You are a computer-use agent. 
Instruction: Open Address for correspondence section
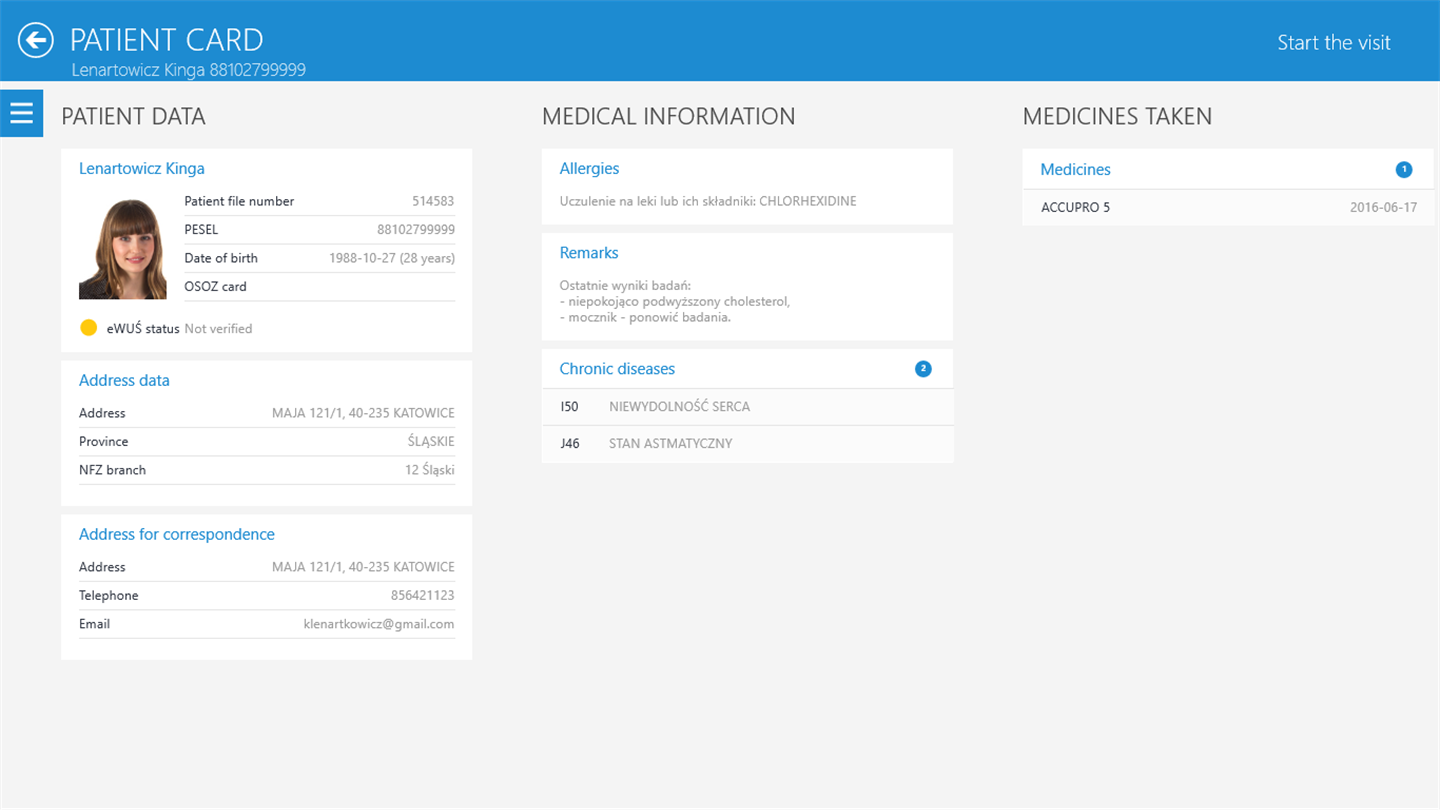click(x=177, y=534)
